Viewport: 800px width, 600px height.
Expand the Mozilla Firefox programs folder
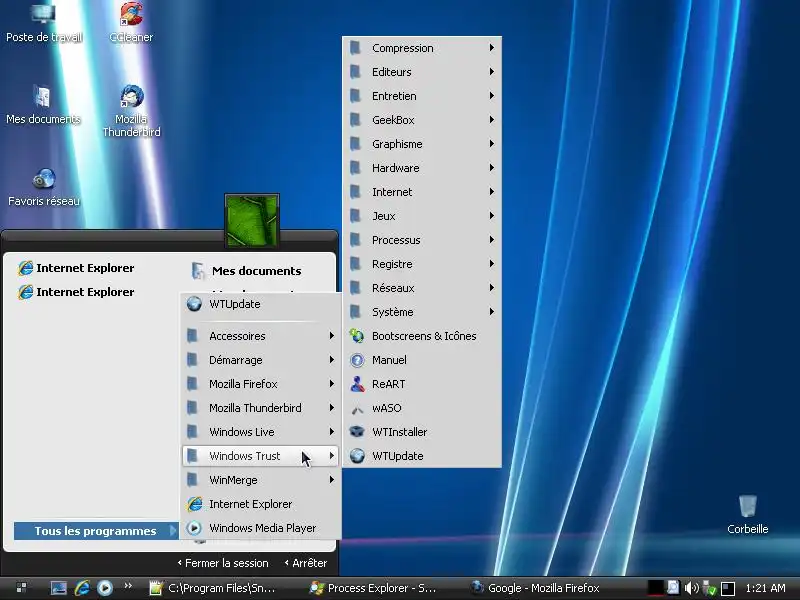pyautogui.click(x=261, y=384)
